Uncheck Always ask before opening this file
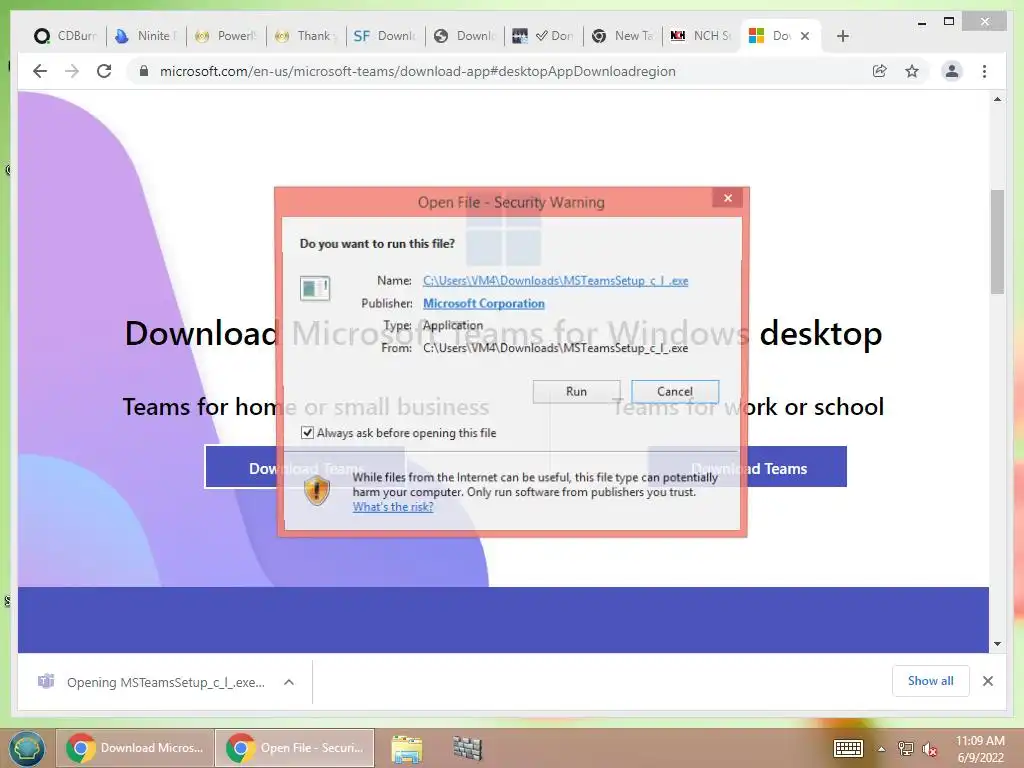Screen dimensions: 1024x768 click(307, 432)
